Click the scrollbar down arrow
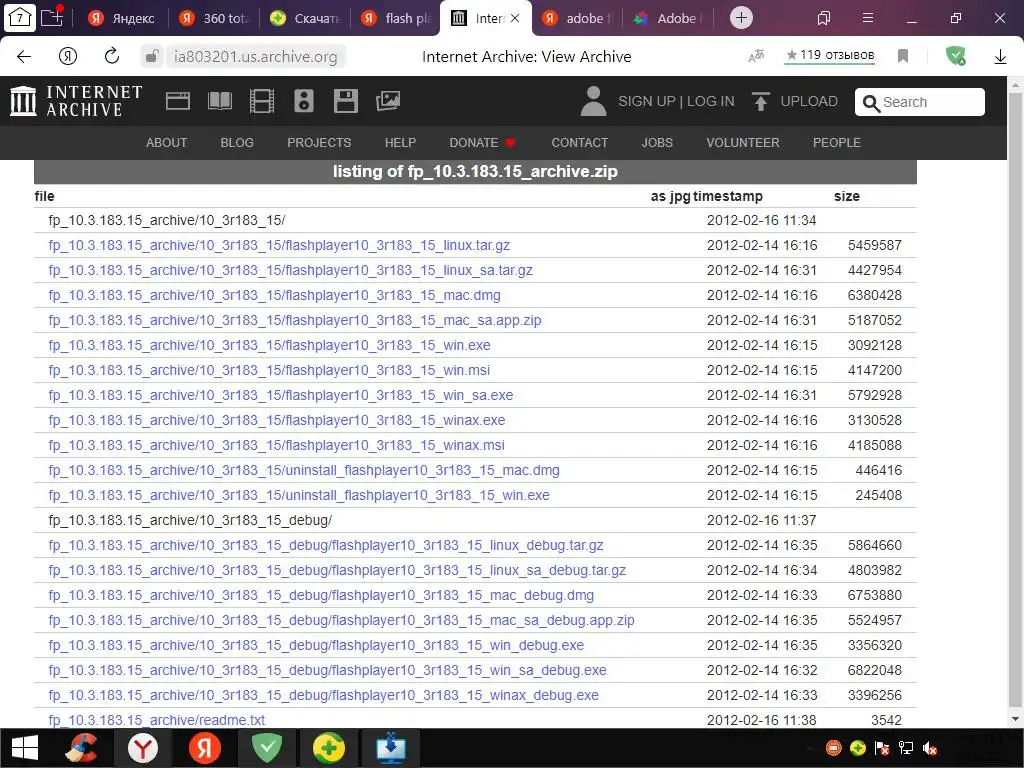The height and width of the screenshot is (768, 1024). (x=1016, y=720)
